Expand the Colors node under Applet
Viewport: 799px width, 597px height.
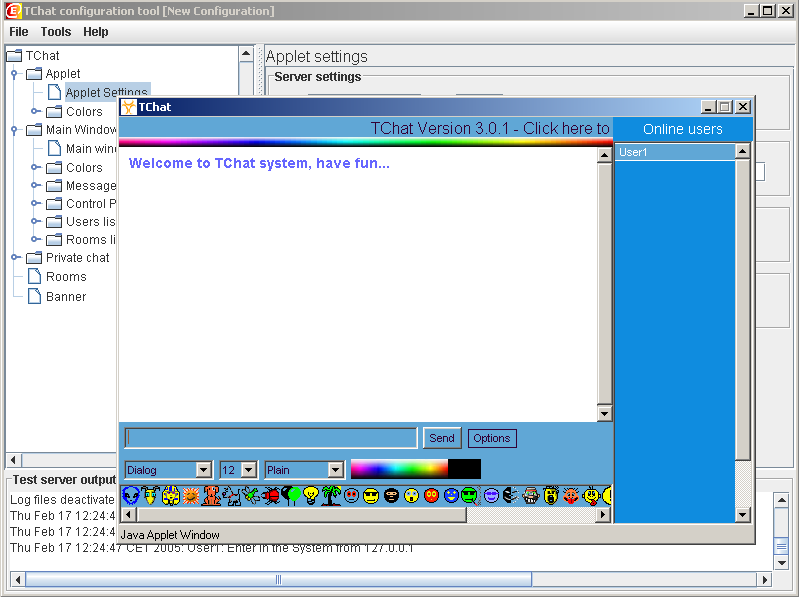point(35,111)
